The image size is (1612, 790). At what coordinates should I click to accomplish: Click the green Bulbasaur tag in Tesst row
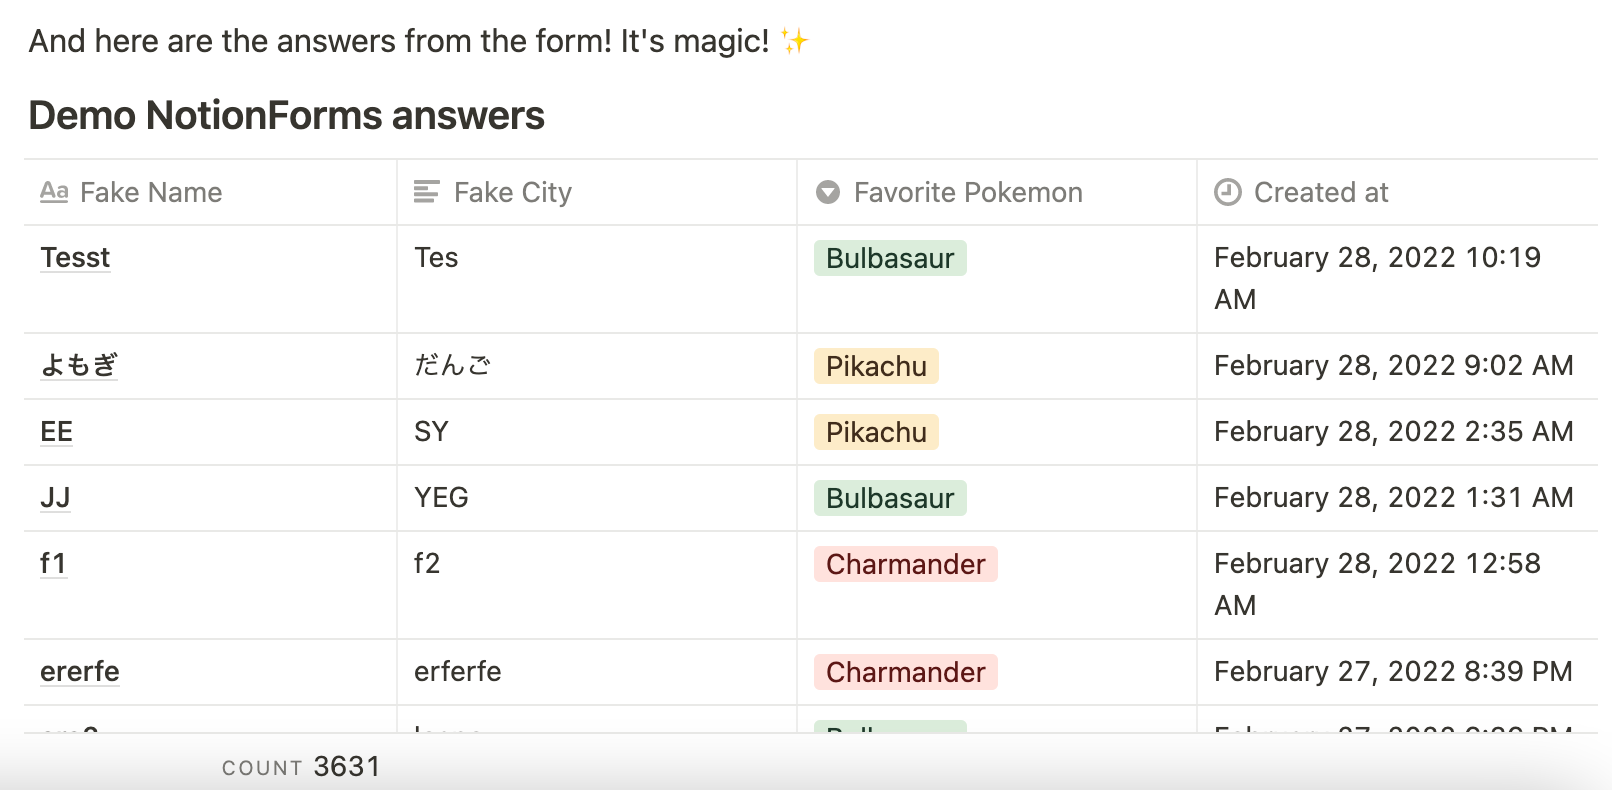pos(890,259)
